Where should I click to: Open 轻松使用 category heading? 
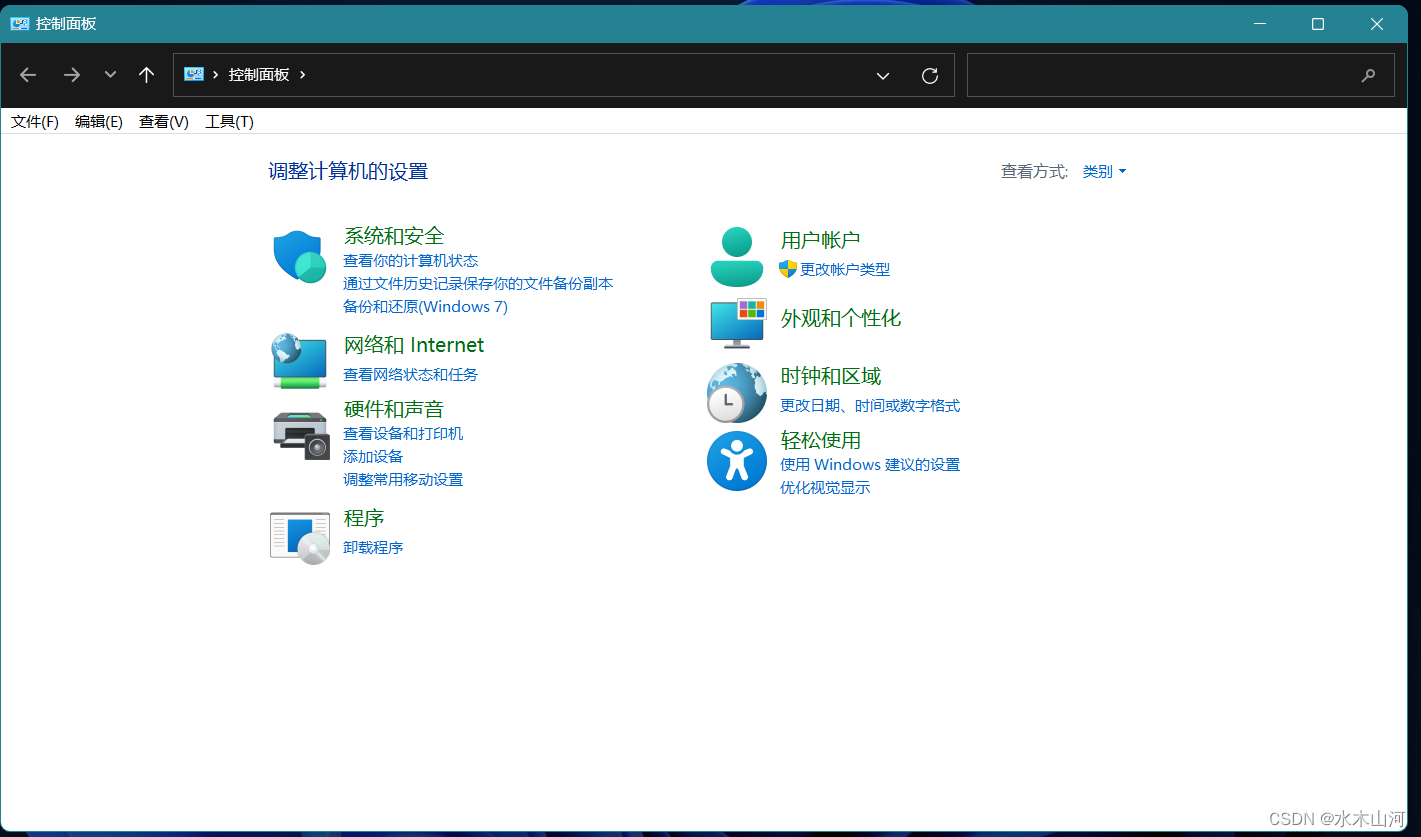(x=821, y=440)
